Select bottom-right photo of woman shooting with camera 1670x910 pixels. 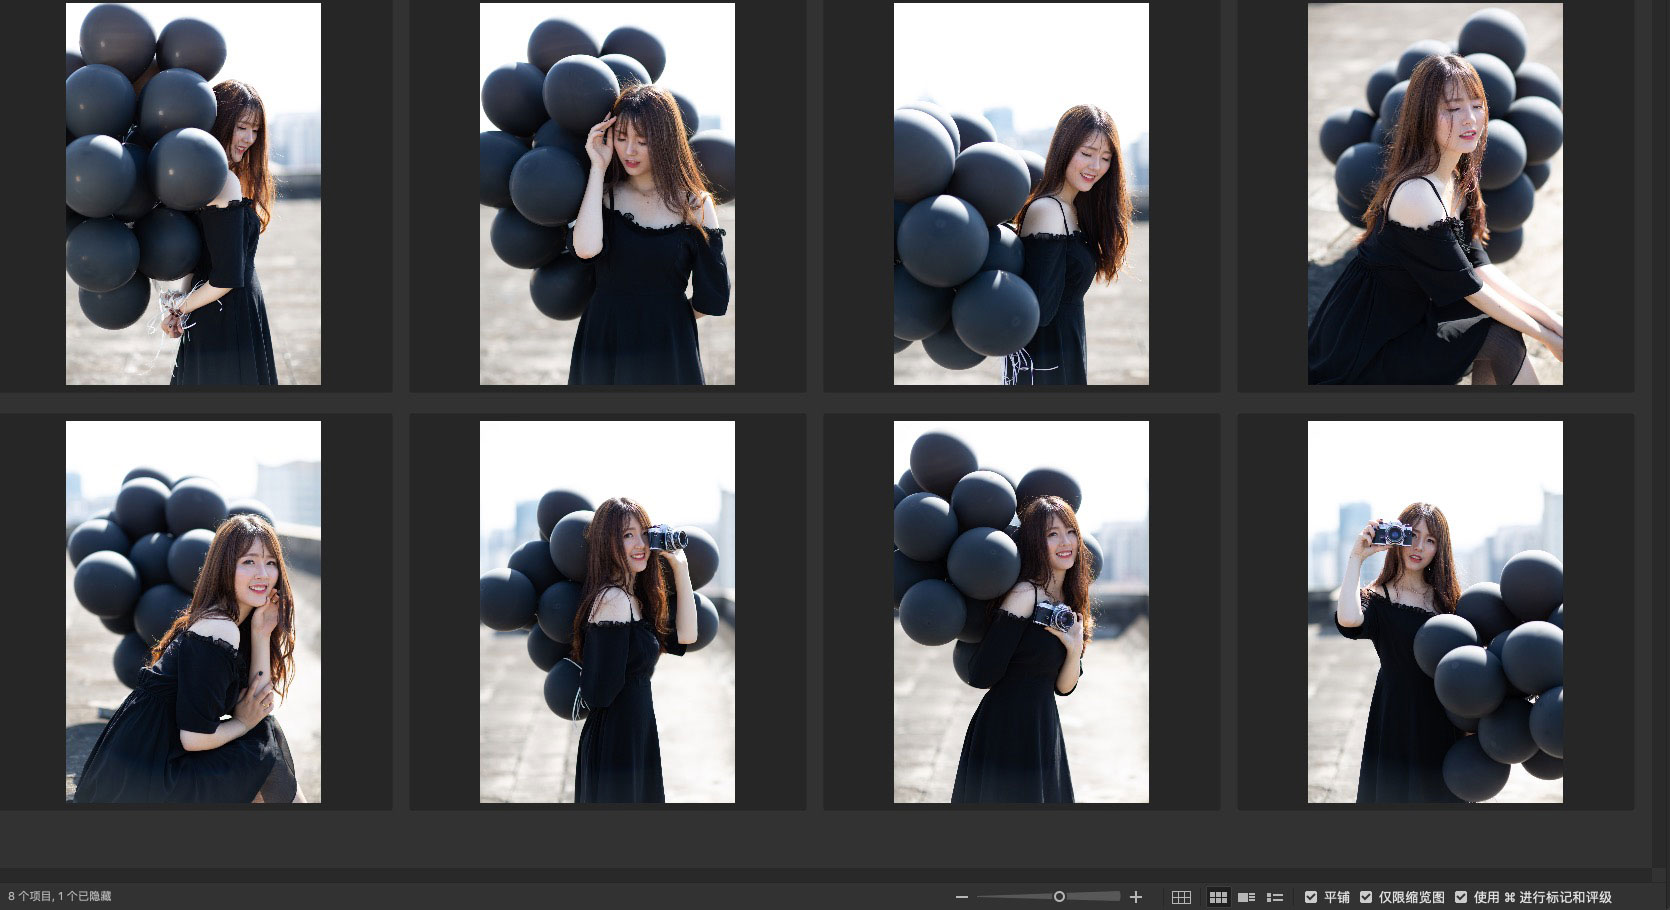pyautogui.click(x=1435, y=612)
